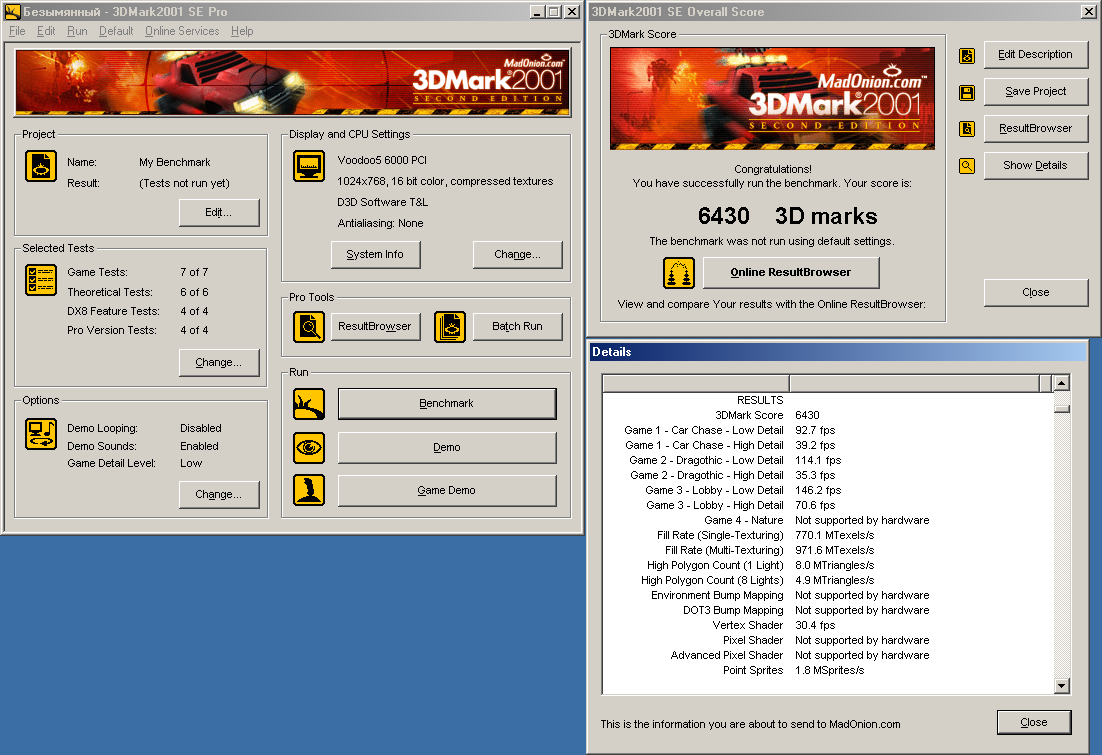Click the Details list scroll-down arrow
1102x755 pixels.
(1062, 685)
